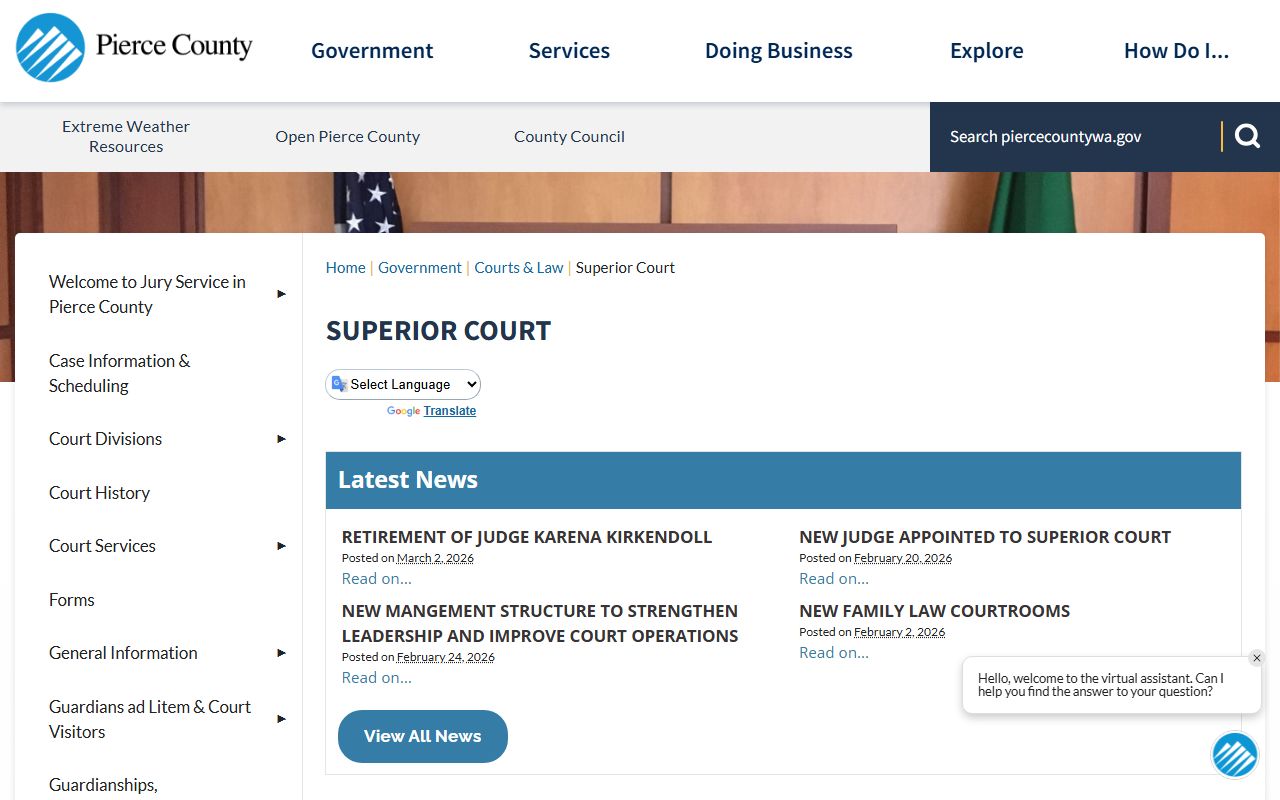The height and width of the screenshot is (800, 1280).
Task: Expand the Court Divisions submenu arrow
Action: [x=281, y=439]
